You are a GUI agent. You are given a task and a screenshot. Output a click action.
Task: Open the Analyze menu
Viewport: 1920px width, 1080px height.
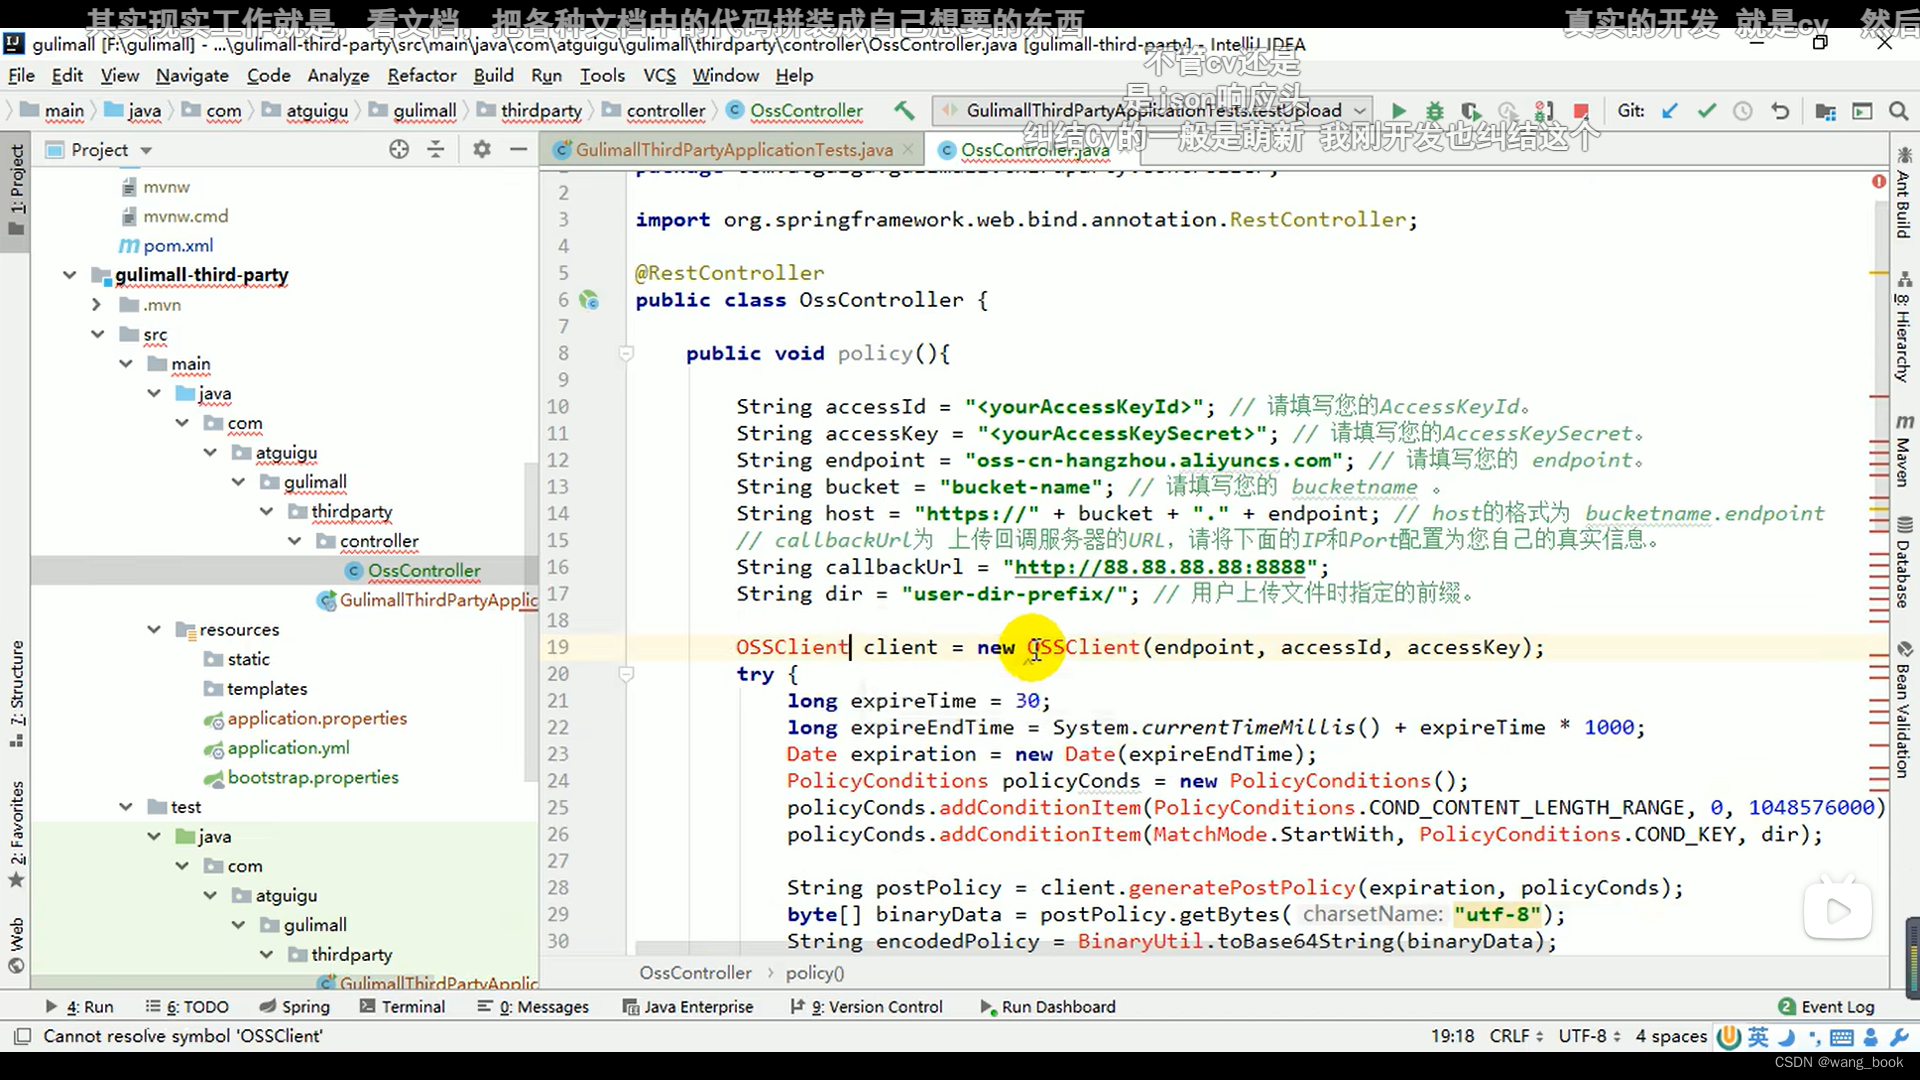[338, 75]
